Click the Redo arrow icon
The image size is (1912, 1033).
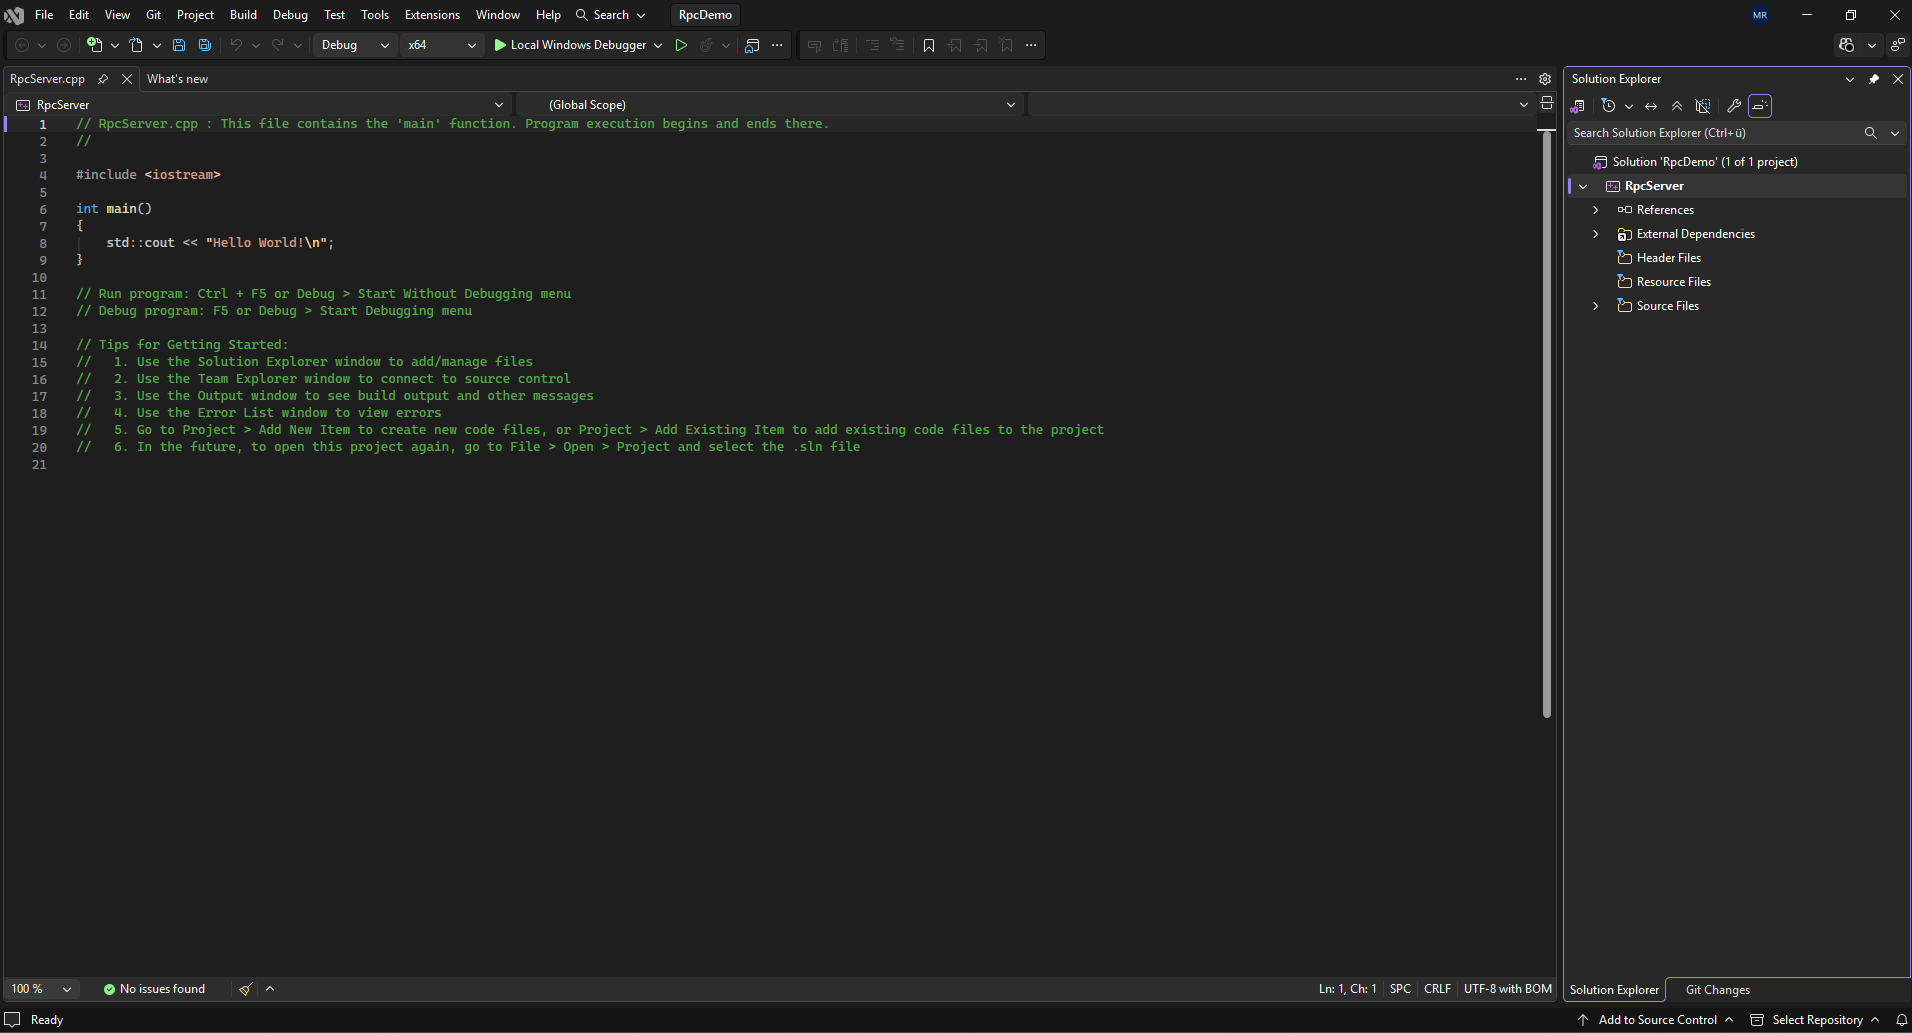(x=278, y=45)
